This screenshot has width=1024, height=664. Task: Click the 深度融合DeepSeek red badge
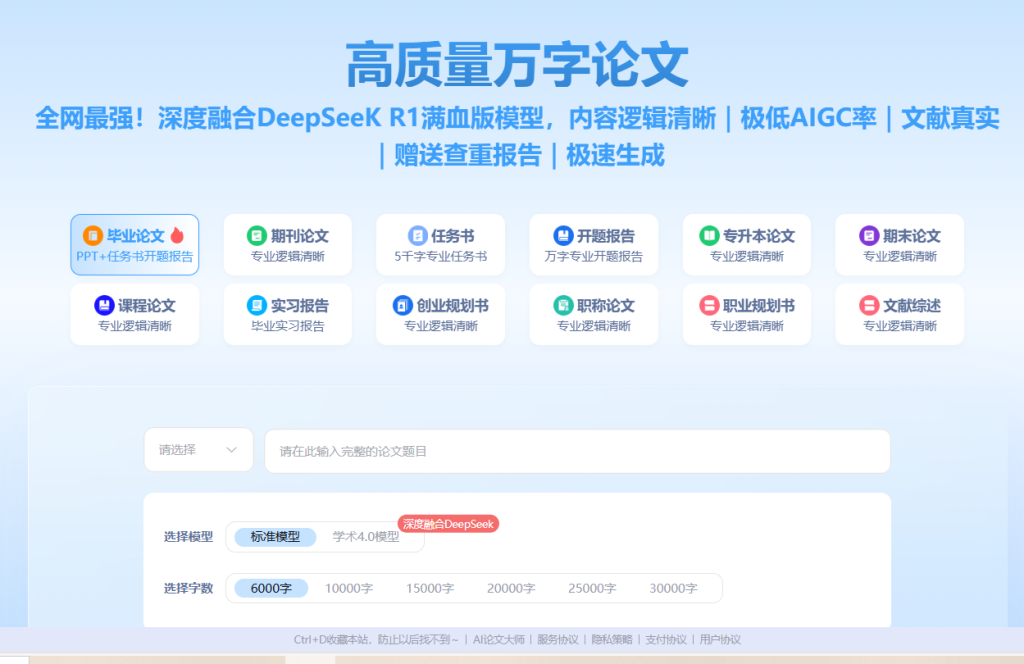(448, 524)
